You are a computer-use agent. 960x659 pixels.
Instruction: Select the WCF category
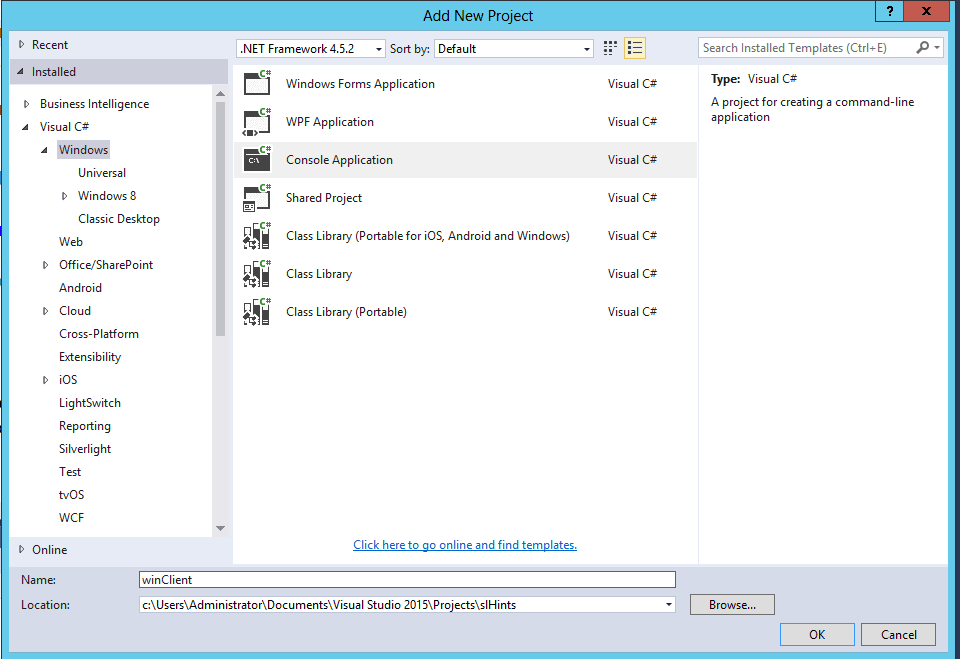coord(71,518)
